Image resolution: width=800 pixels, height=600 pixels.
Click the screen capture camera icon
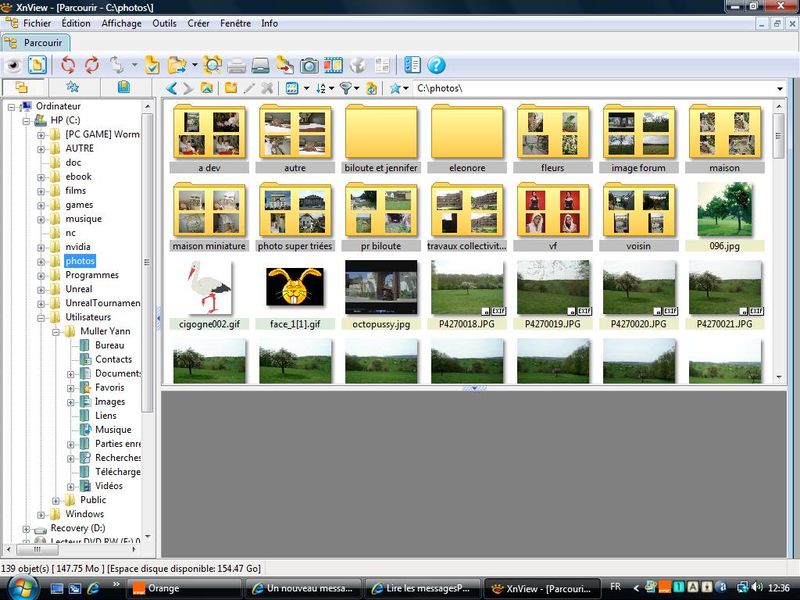click(x=309, y=65)
